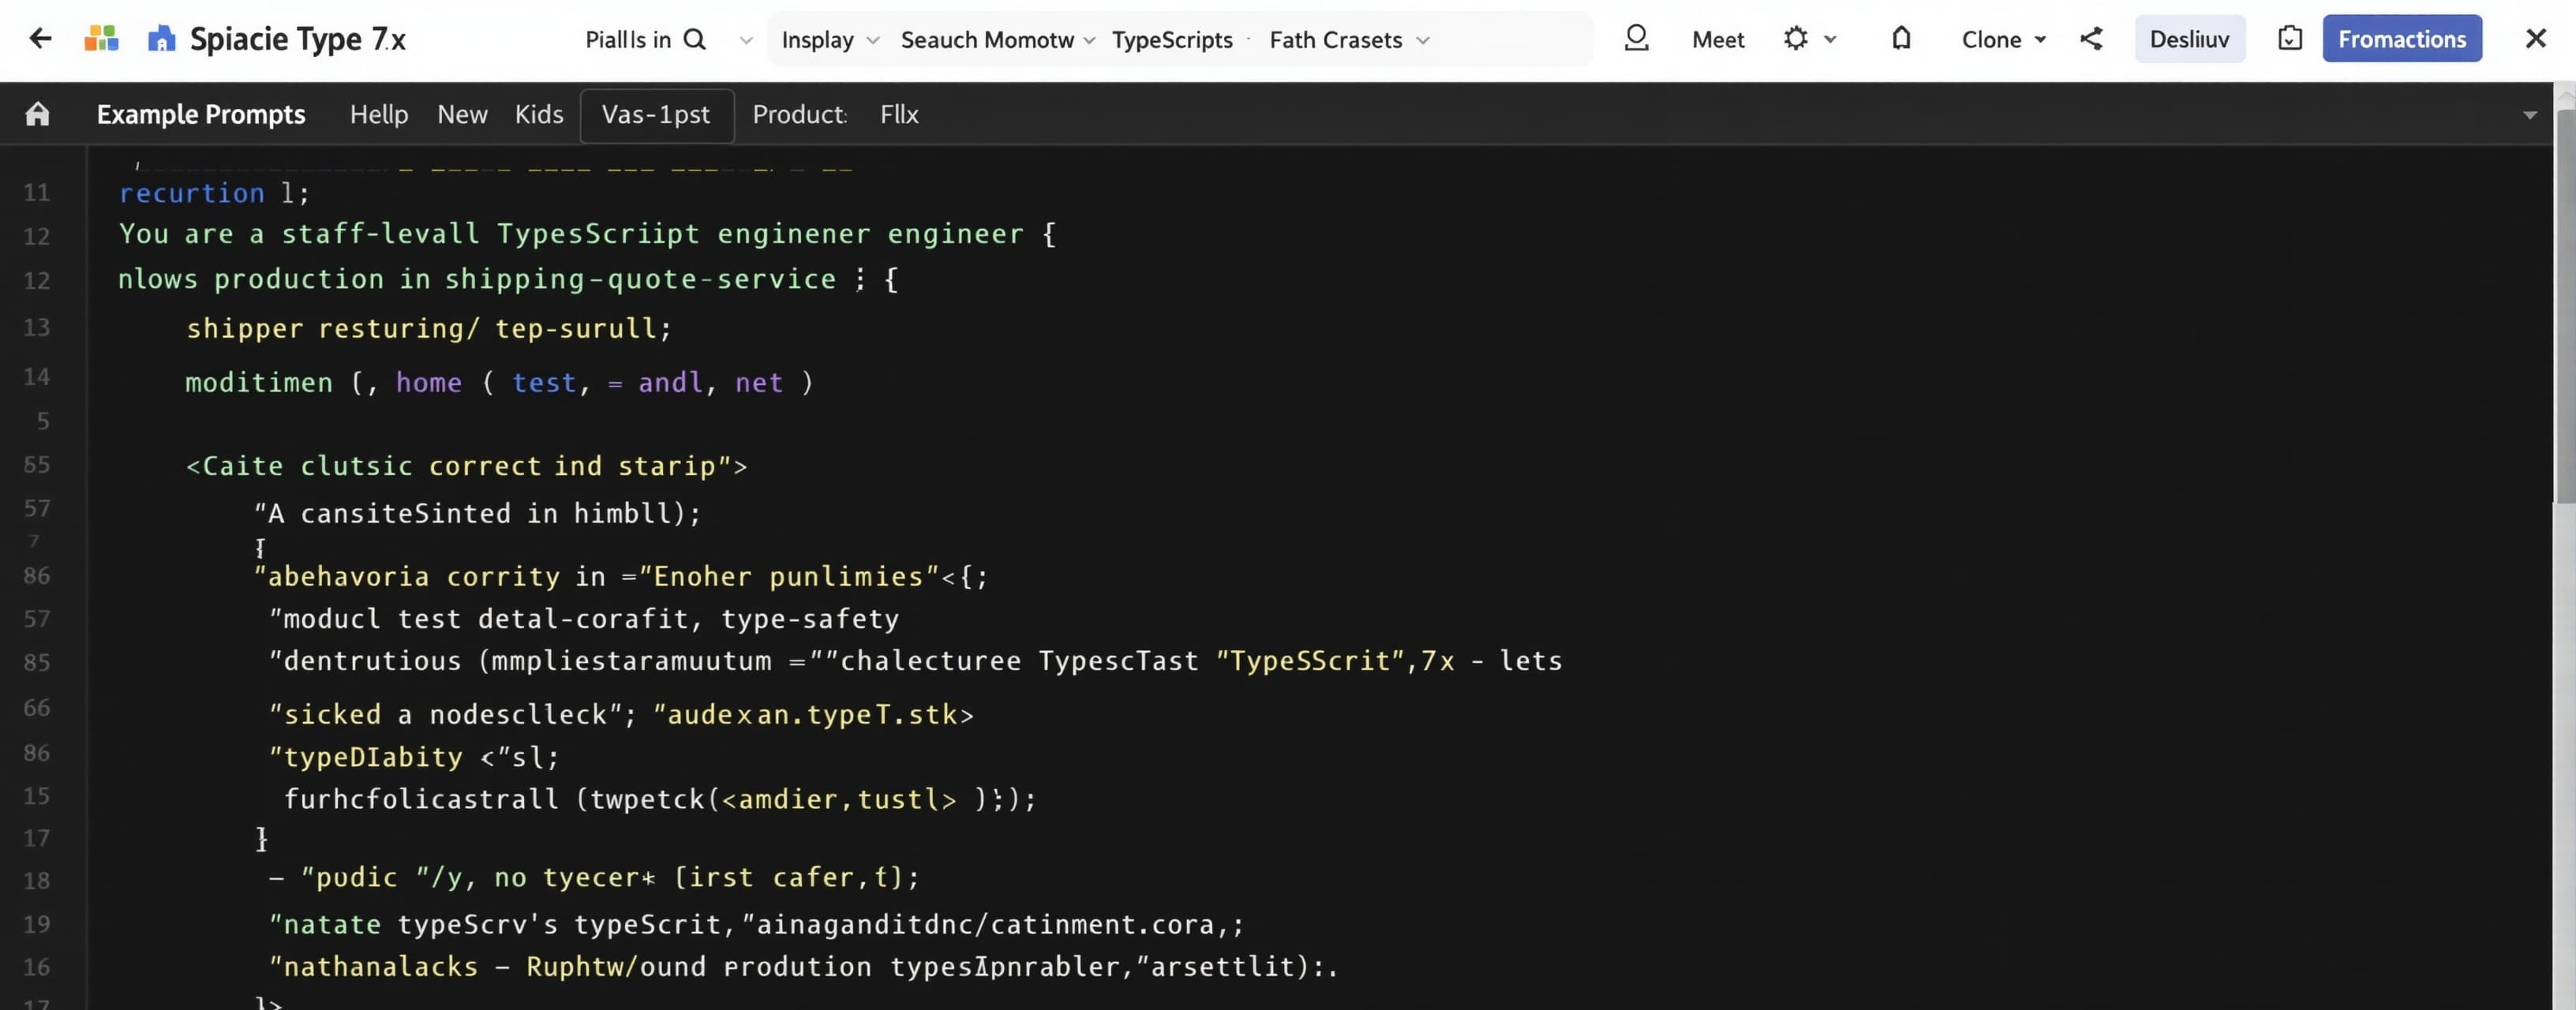Switch to the Kids tab
This screenshot has width=2576, height=1010.
click(x=539, y=114)
